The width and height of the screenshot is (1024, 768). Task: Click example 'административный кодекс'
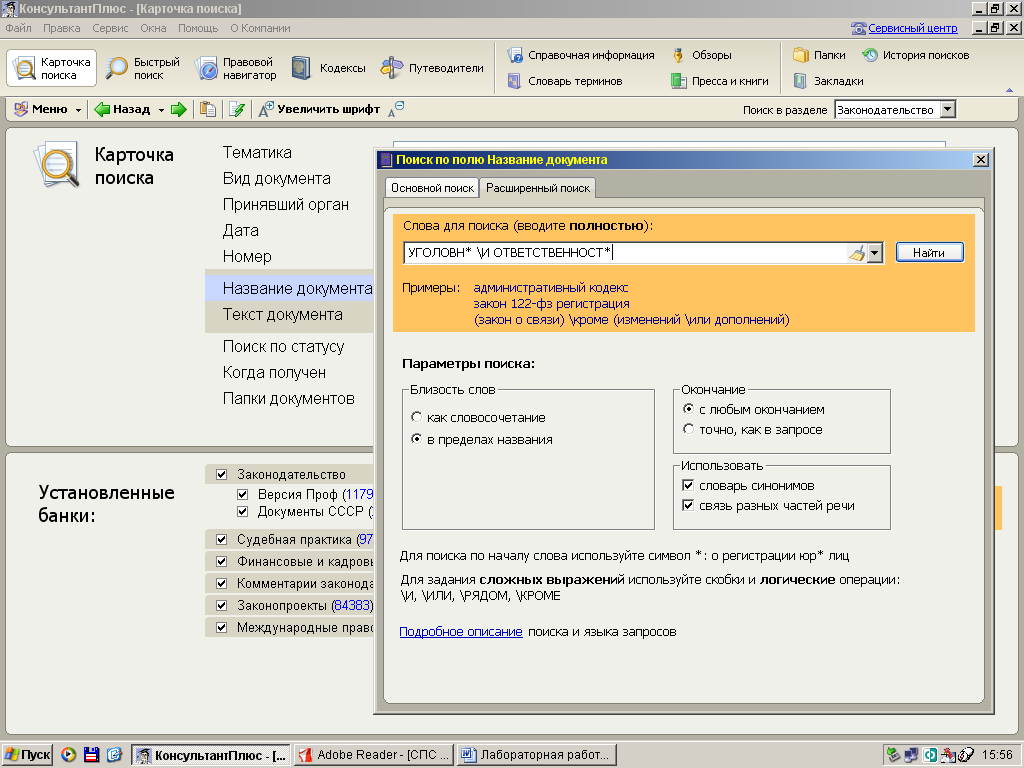551,287
